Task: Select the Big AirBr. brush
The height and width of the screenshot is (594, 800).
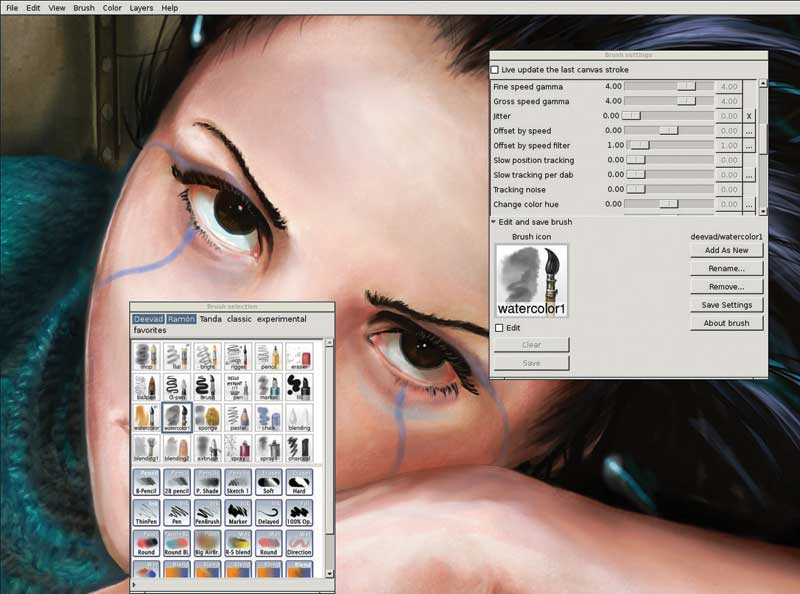Action: point(208,543)
